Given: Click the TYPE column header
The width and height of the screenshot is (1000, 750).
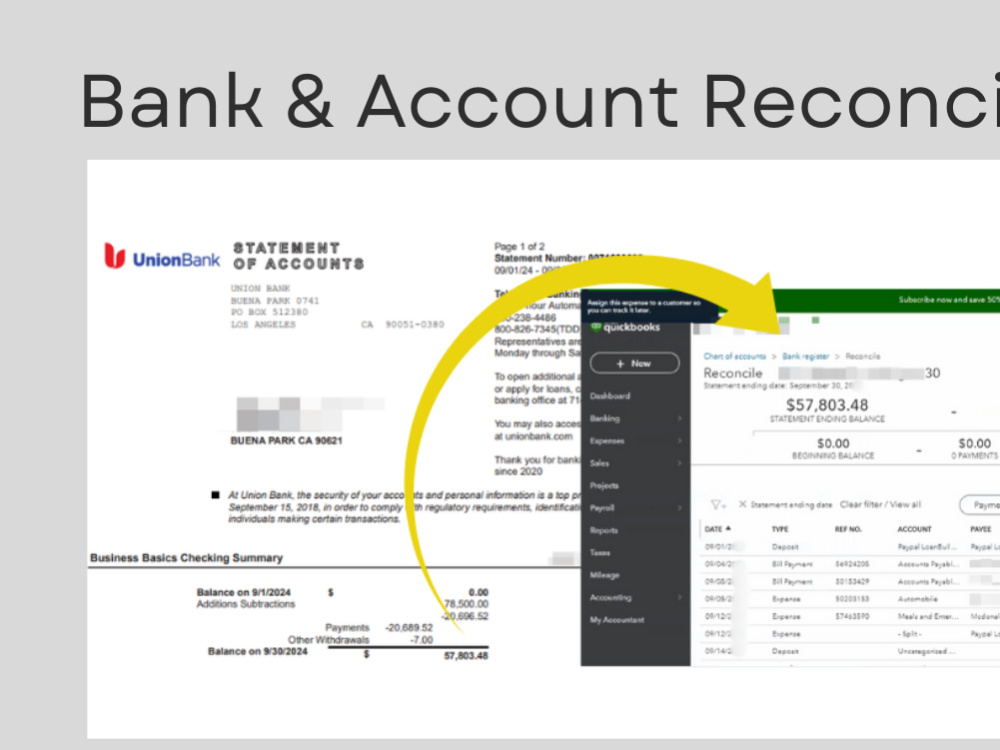Looking at the screenshot, I should tap(780, 529).
